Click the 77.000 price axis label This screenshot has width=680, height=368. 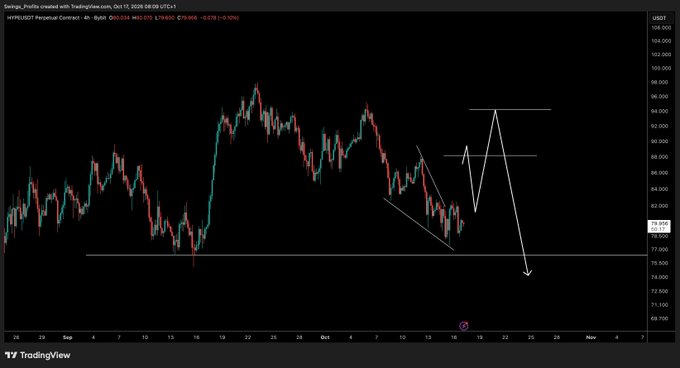661,250
